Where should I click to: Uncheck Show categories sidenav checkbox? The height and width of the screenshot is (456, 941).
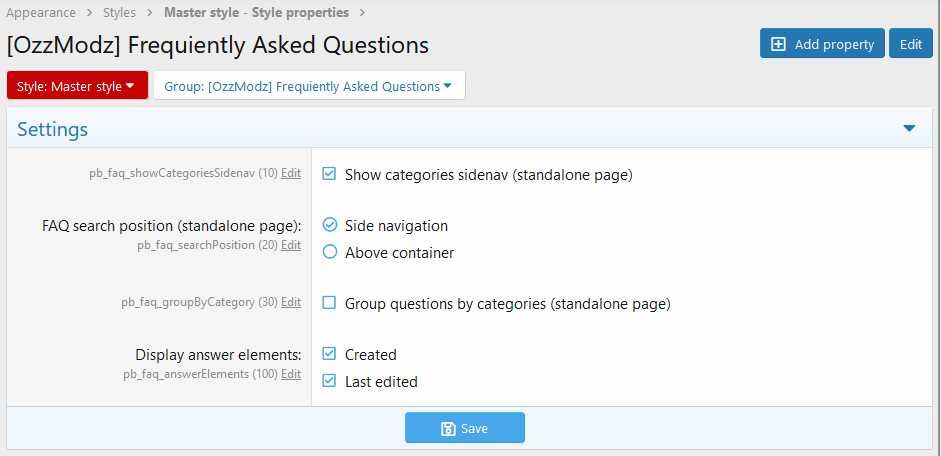click(x=329, y=174)
